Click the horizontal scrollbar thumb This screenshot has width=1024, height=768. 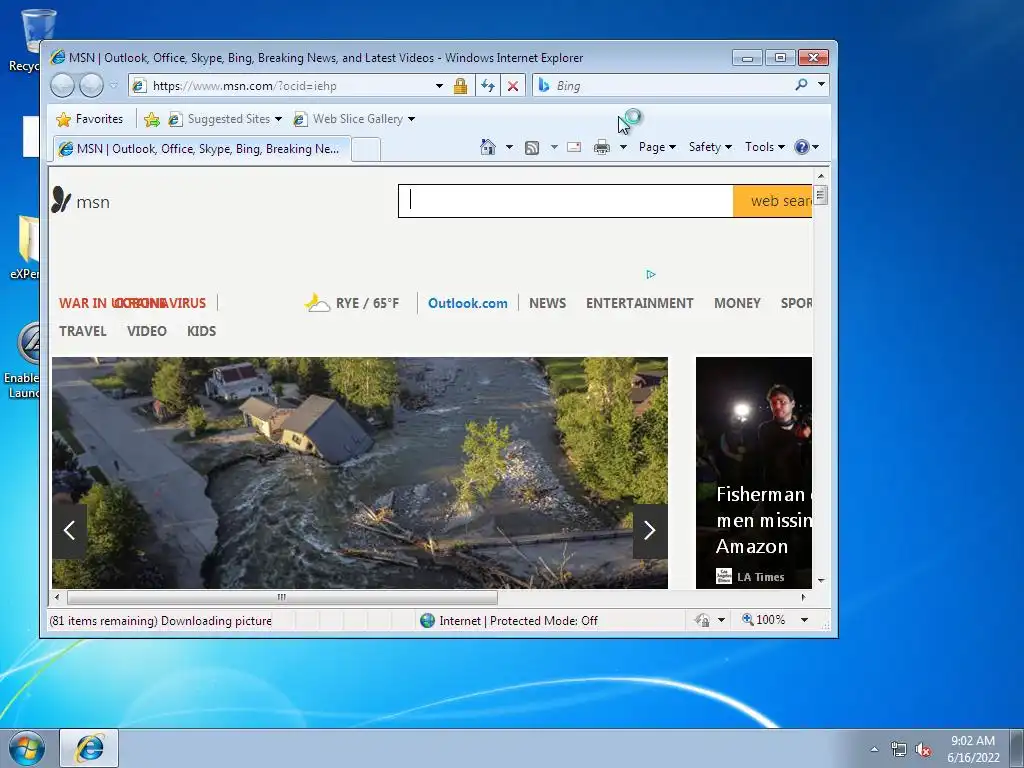coord(282,597)
